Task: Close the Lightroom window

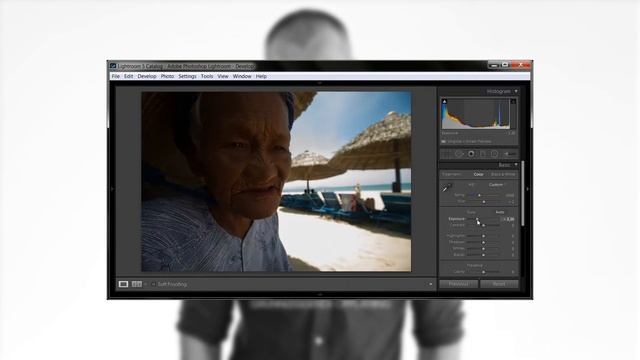Action: coord(520,65)
